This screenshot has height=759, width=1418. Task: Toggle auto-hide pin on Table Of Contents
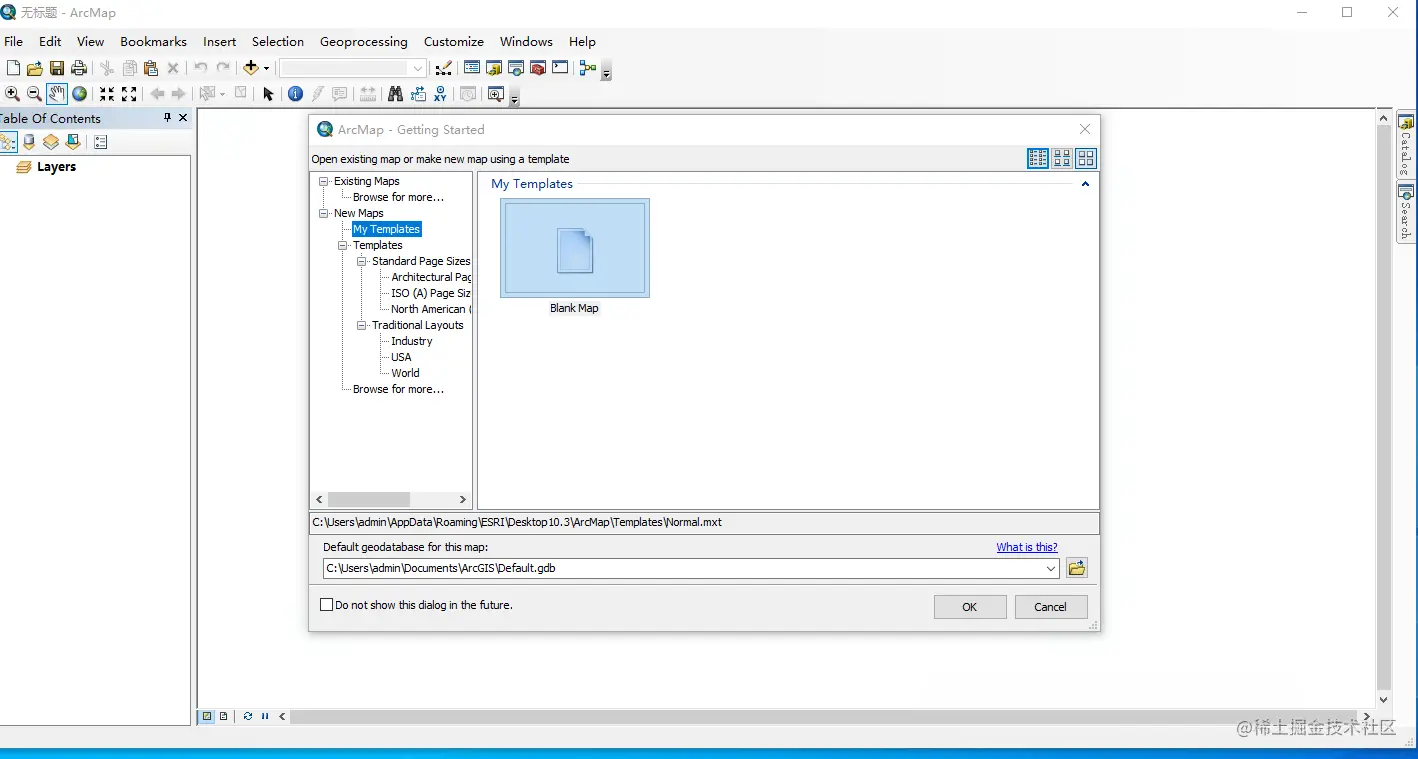[x=167, y=118]
